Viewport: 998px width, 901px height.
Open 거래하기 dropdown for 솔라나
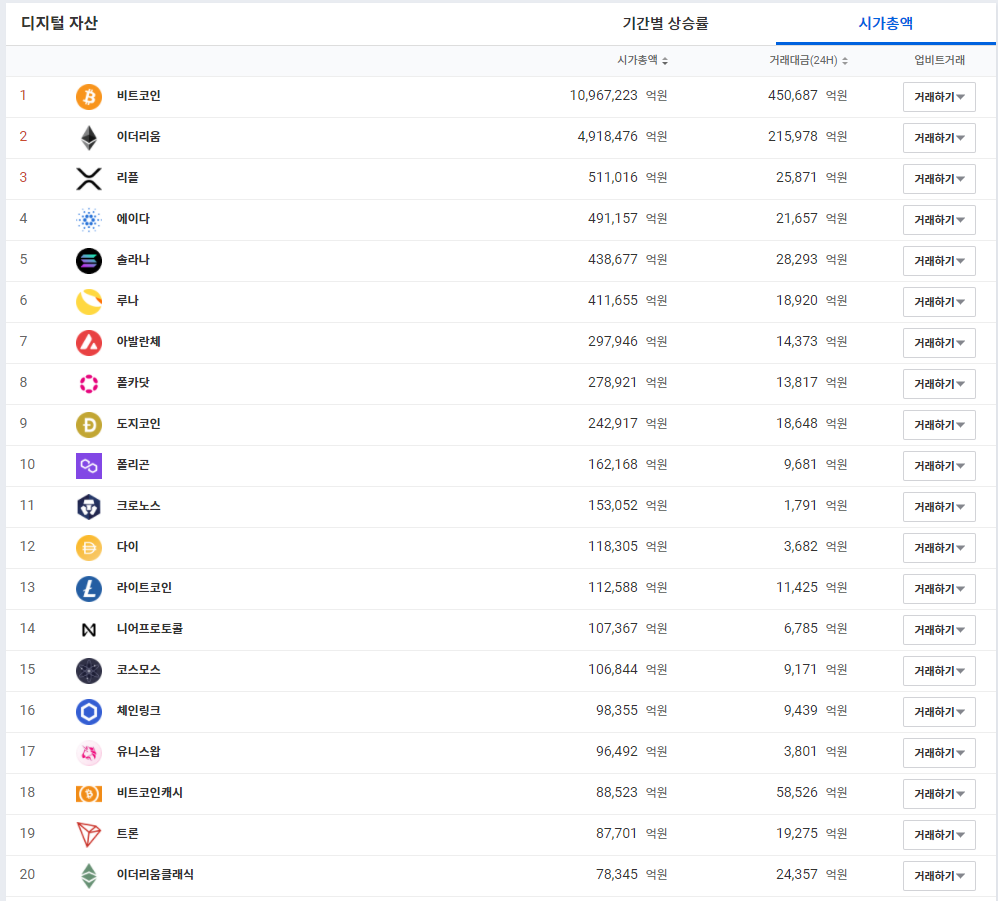pos(939,261)
